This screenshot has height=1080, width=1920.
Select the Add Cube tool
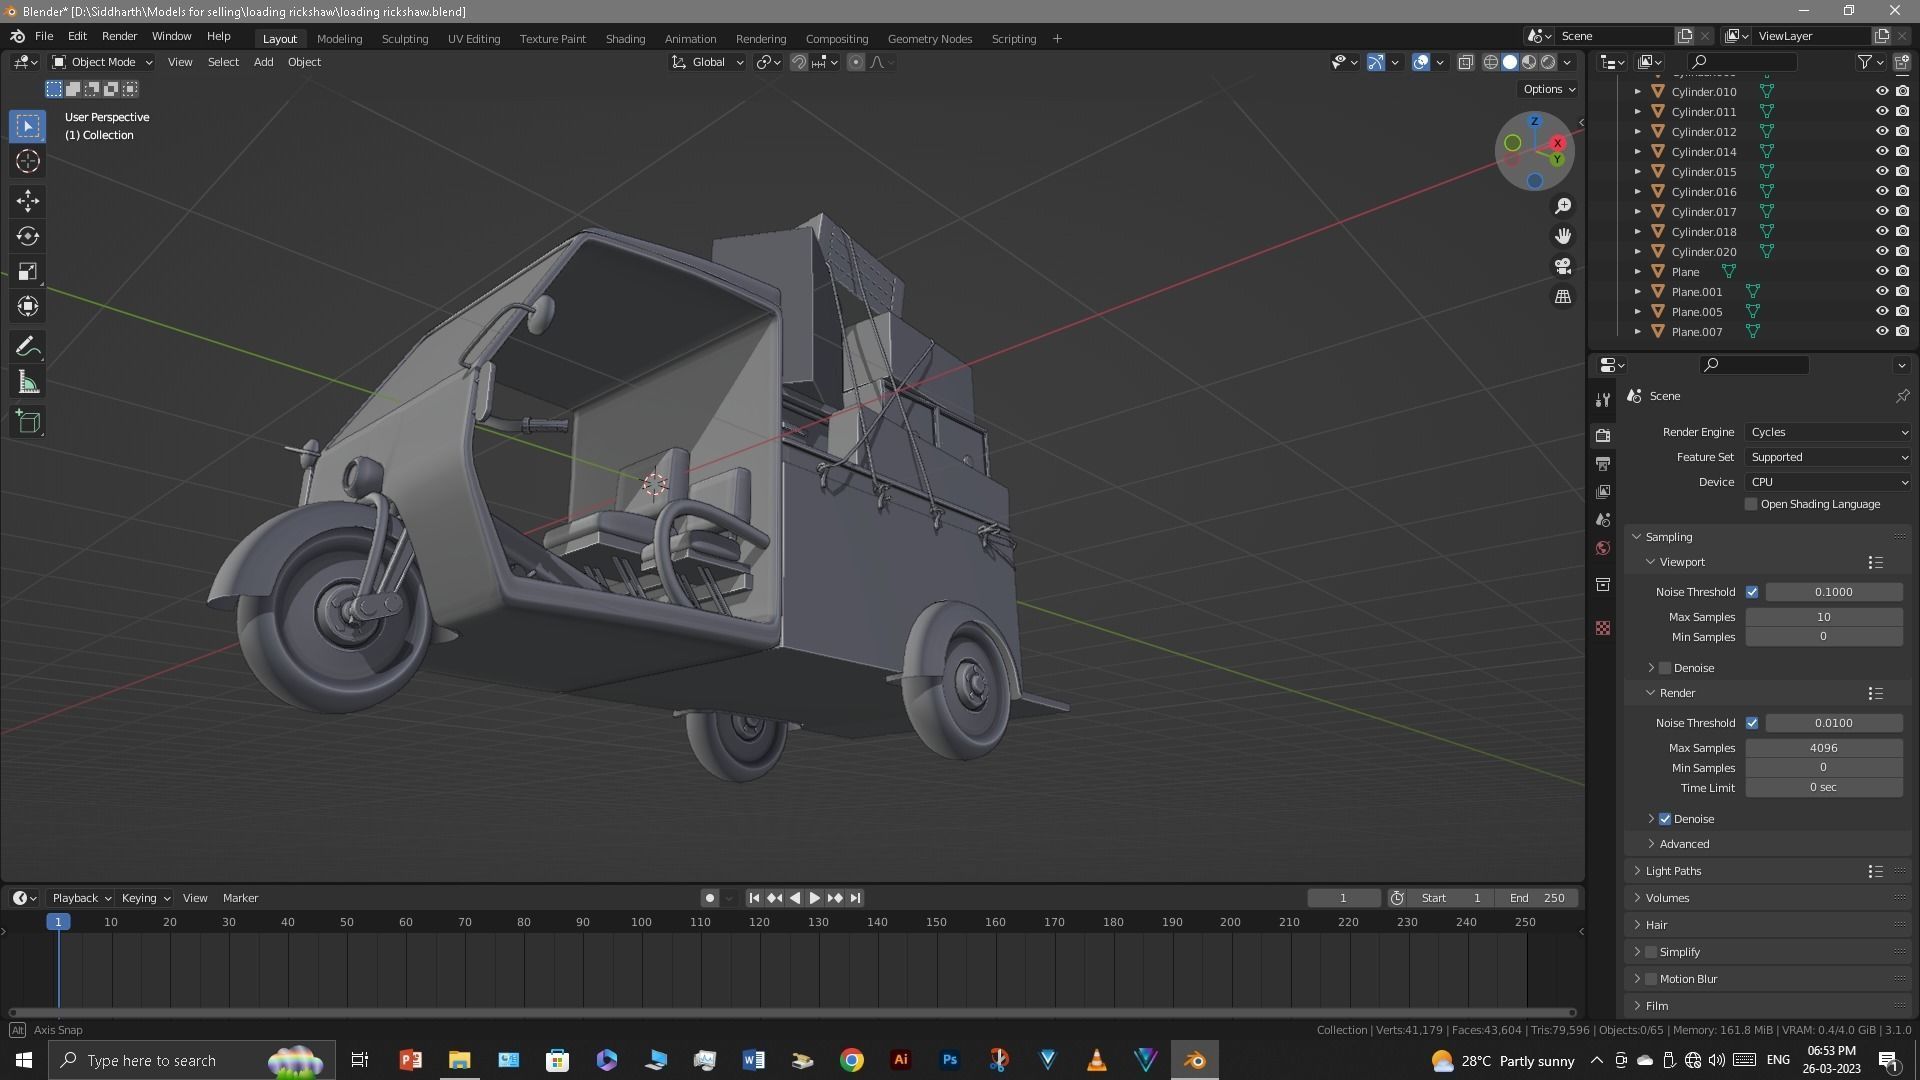(28, 422)
